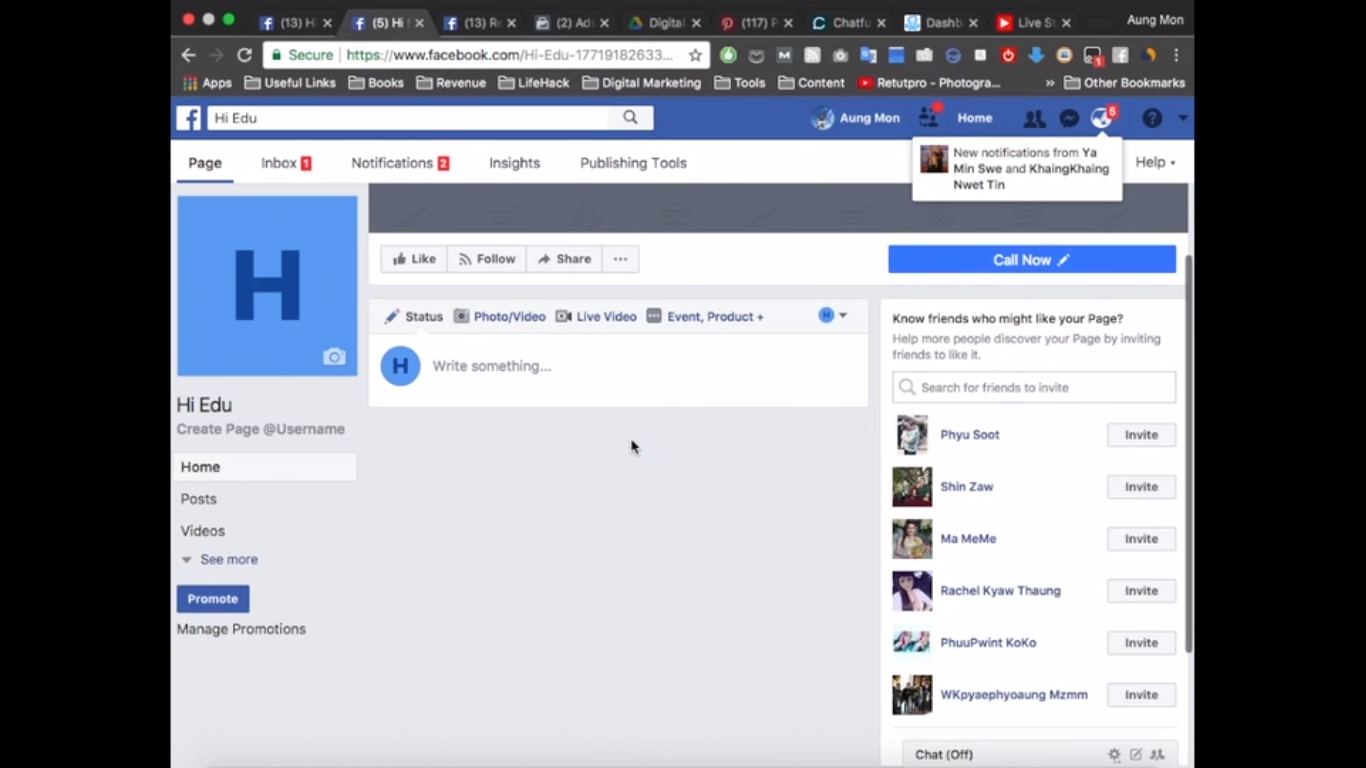Reload the page with browser refresh icon
Image resolution: width=1366 pixels, height=768 pixels.
(244, 55)
